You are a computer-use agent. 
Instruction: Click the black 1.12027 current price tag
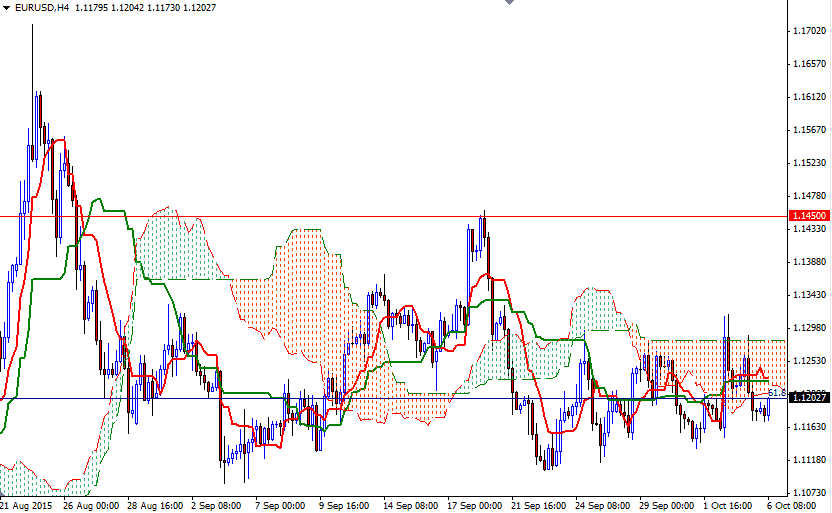click(x=808, y=398)
